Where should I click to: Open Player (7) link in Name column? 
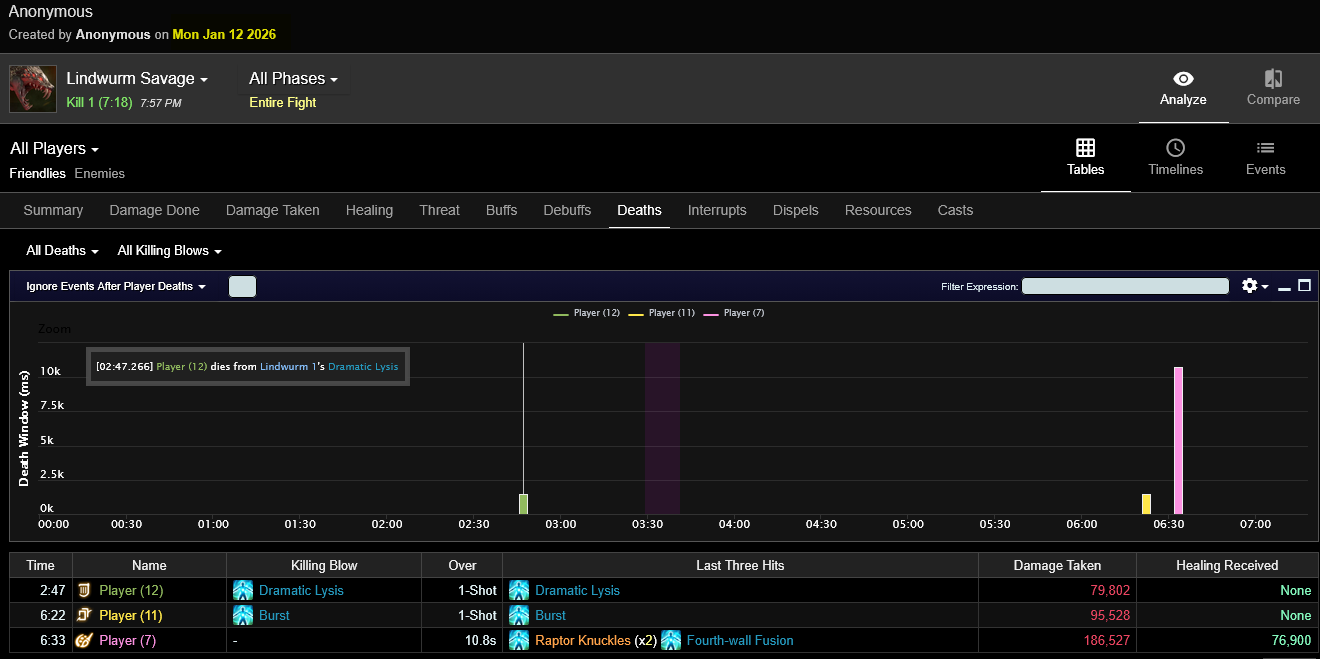[127, 640]
